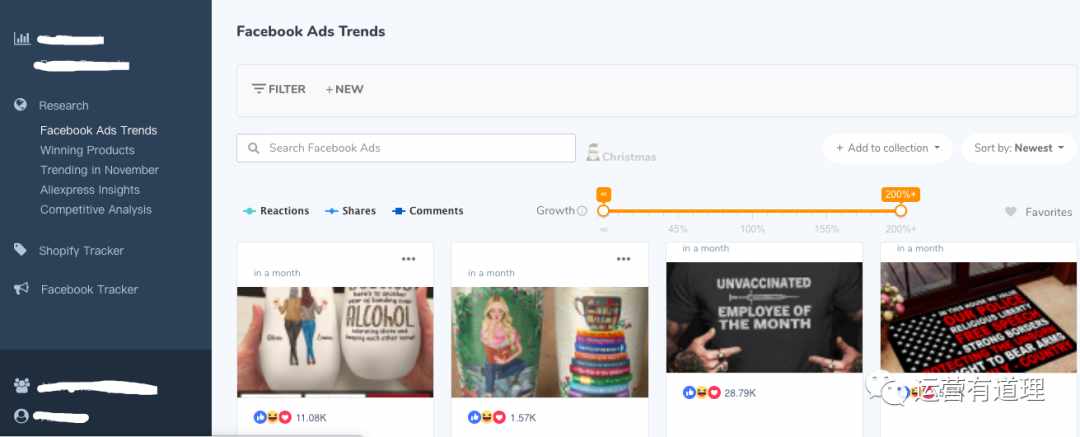This screenshot has height=437, width=1080.
Task: Click the 155% label under Growth slider
Action: pyautogui.click(x=827, y=229)
